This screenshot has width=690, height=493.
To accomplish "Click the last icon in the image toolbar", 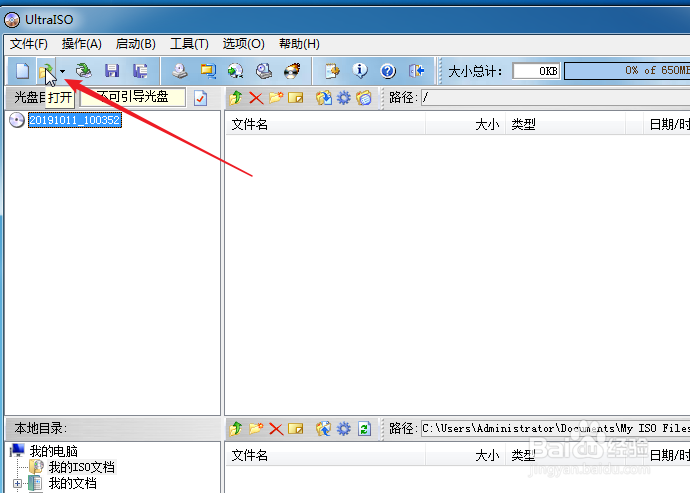I will 364,98.
